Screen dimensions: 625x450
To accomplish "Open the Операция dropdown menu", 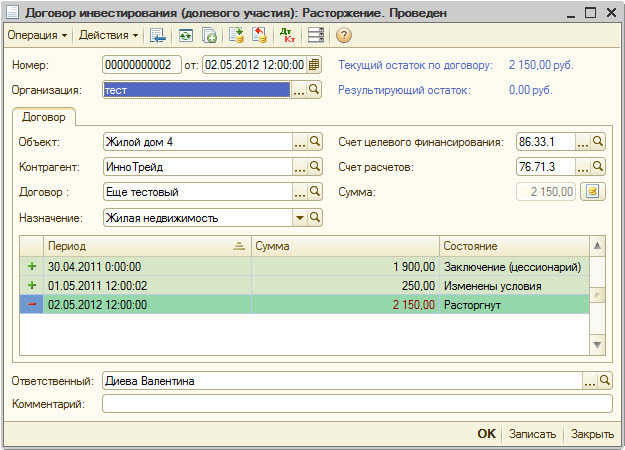I will (x=37, y=35).
